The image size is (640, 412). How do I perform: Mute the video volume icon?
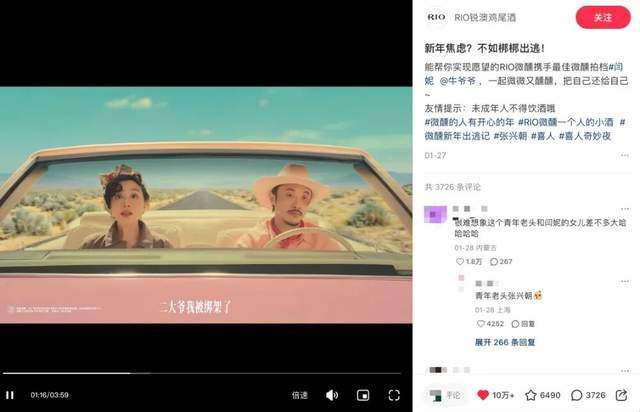(332, 395)
